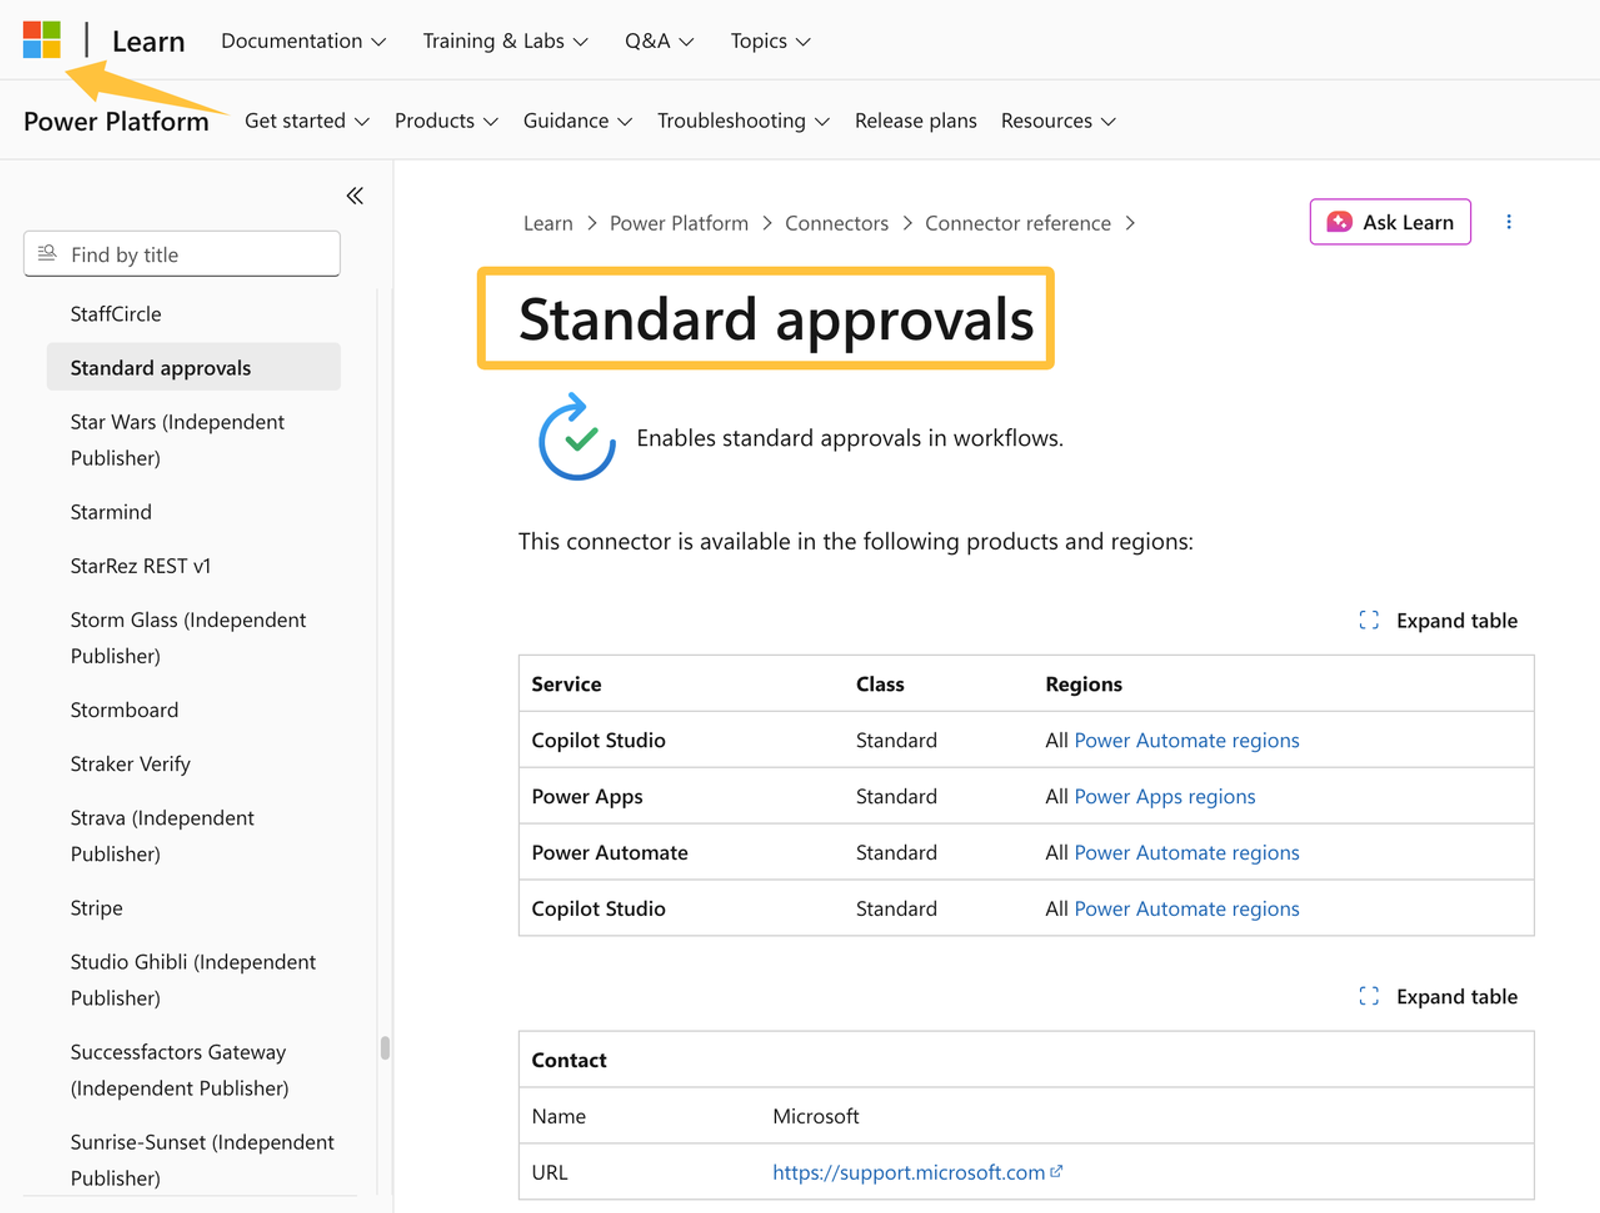
Task: Collapse the sidebar with double-chevron icon
Action: click(x=355, y=196)
